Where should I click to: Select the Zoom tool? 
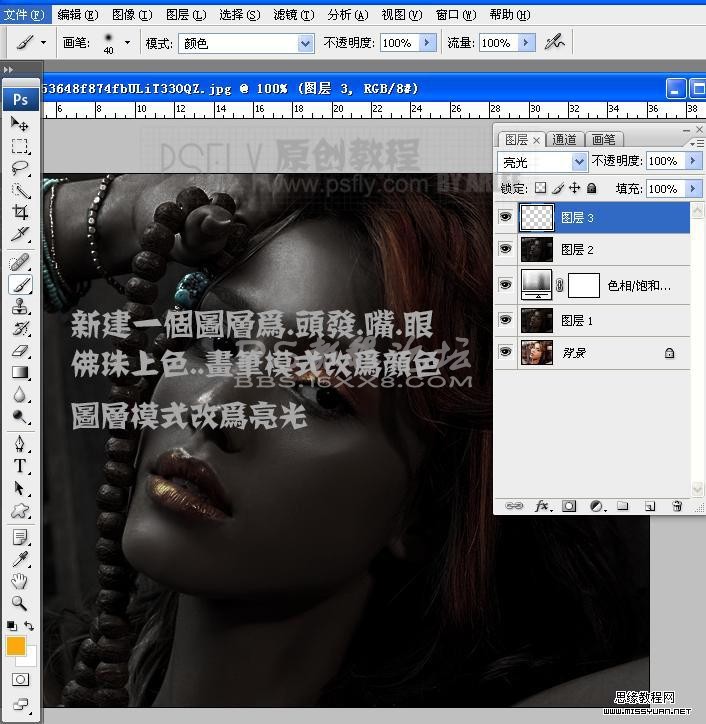tap(19, 603)
